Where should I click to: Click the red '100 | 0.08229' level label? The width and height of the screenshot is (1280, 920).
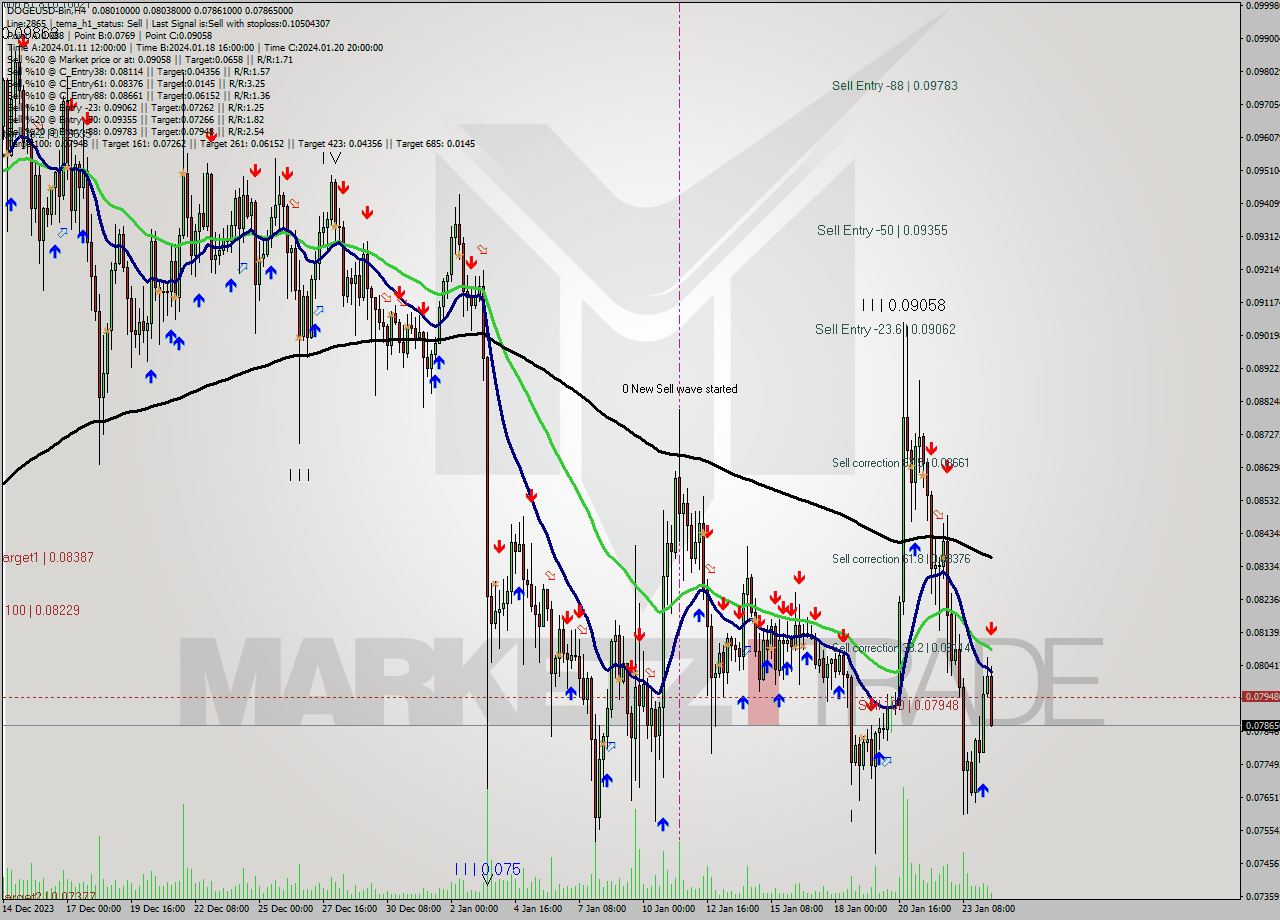pyautogui.click(x=43, y=610)
